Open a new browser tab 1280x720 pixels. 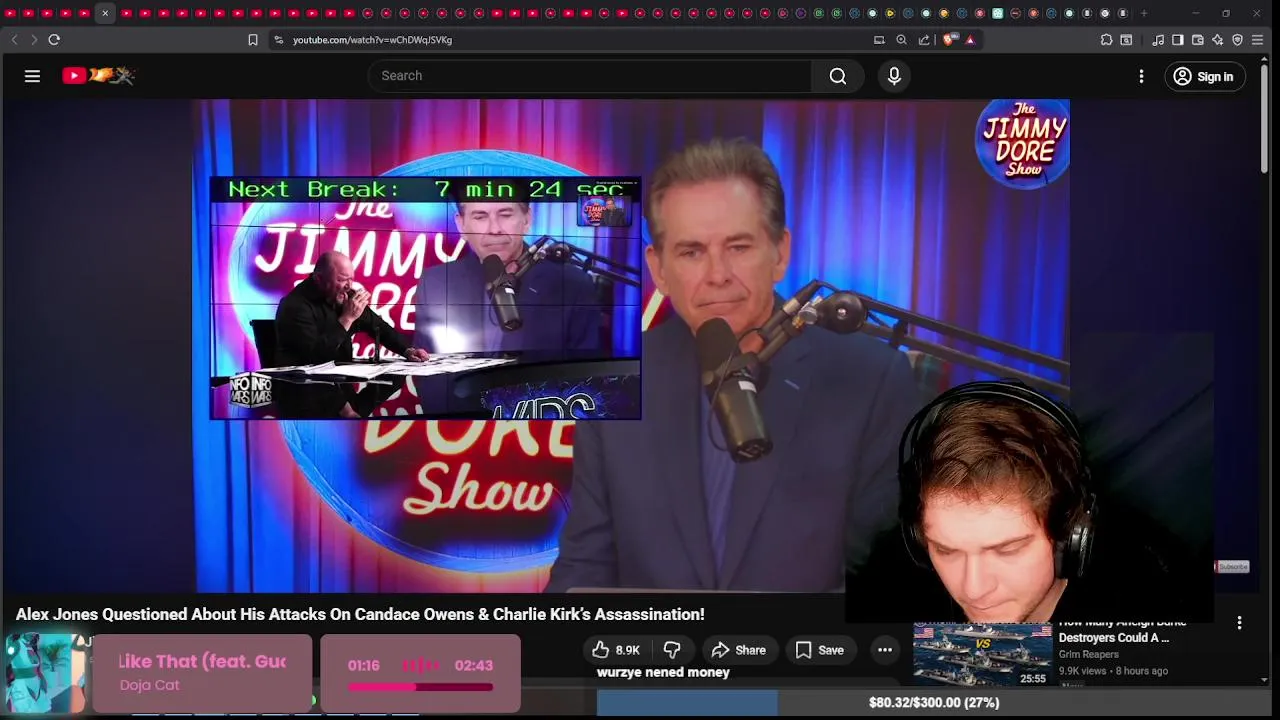point(1144,13)
